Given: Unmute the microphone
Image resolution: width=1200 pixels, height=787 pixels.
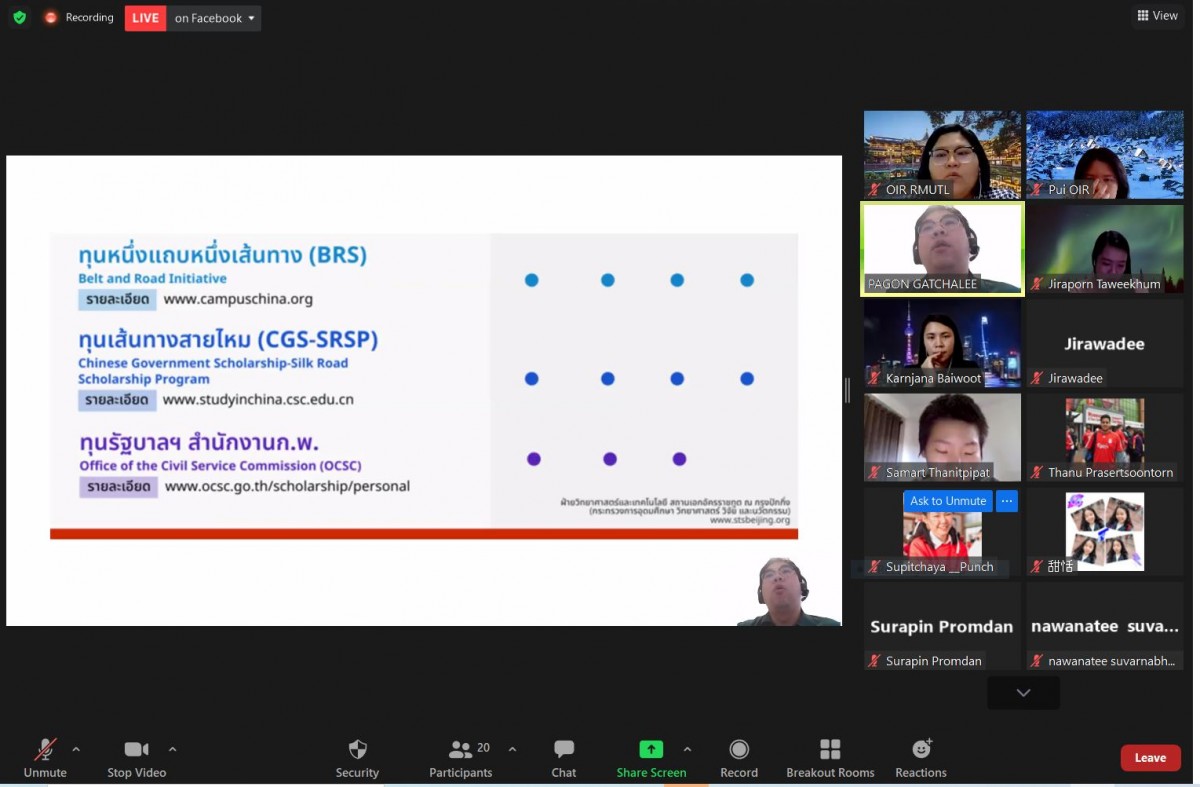Looking at the screenshot, I should [45, 758].
